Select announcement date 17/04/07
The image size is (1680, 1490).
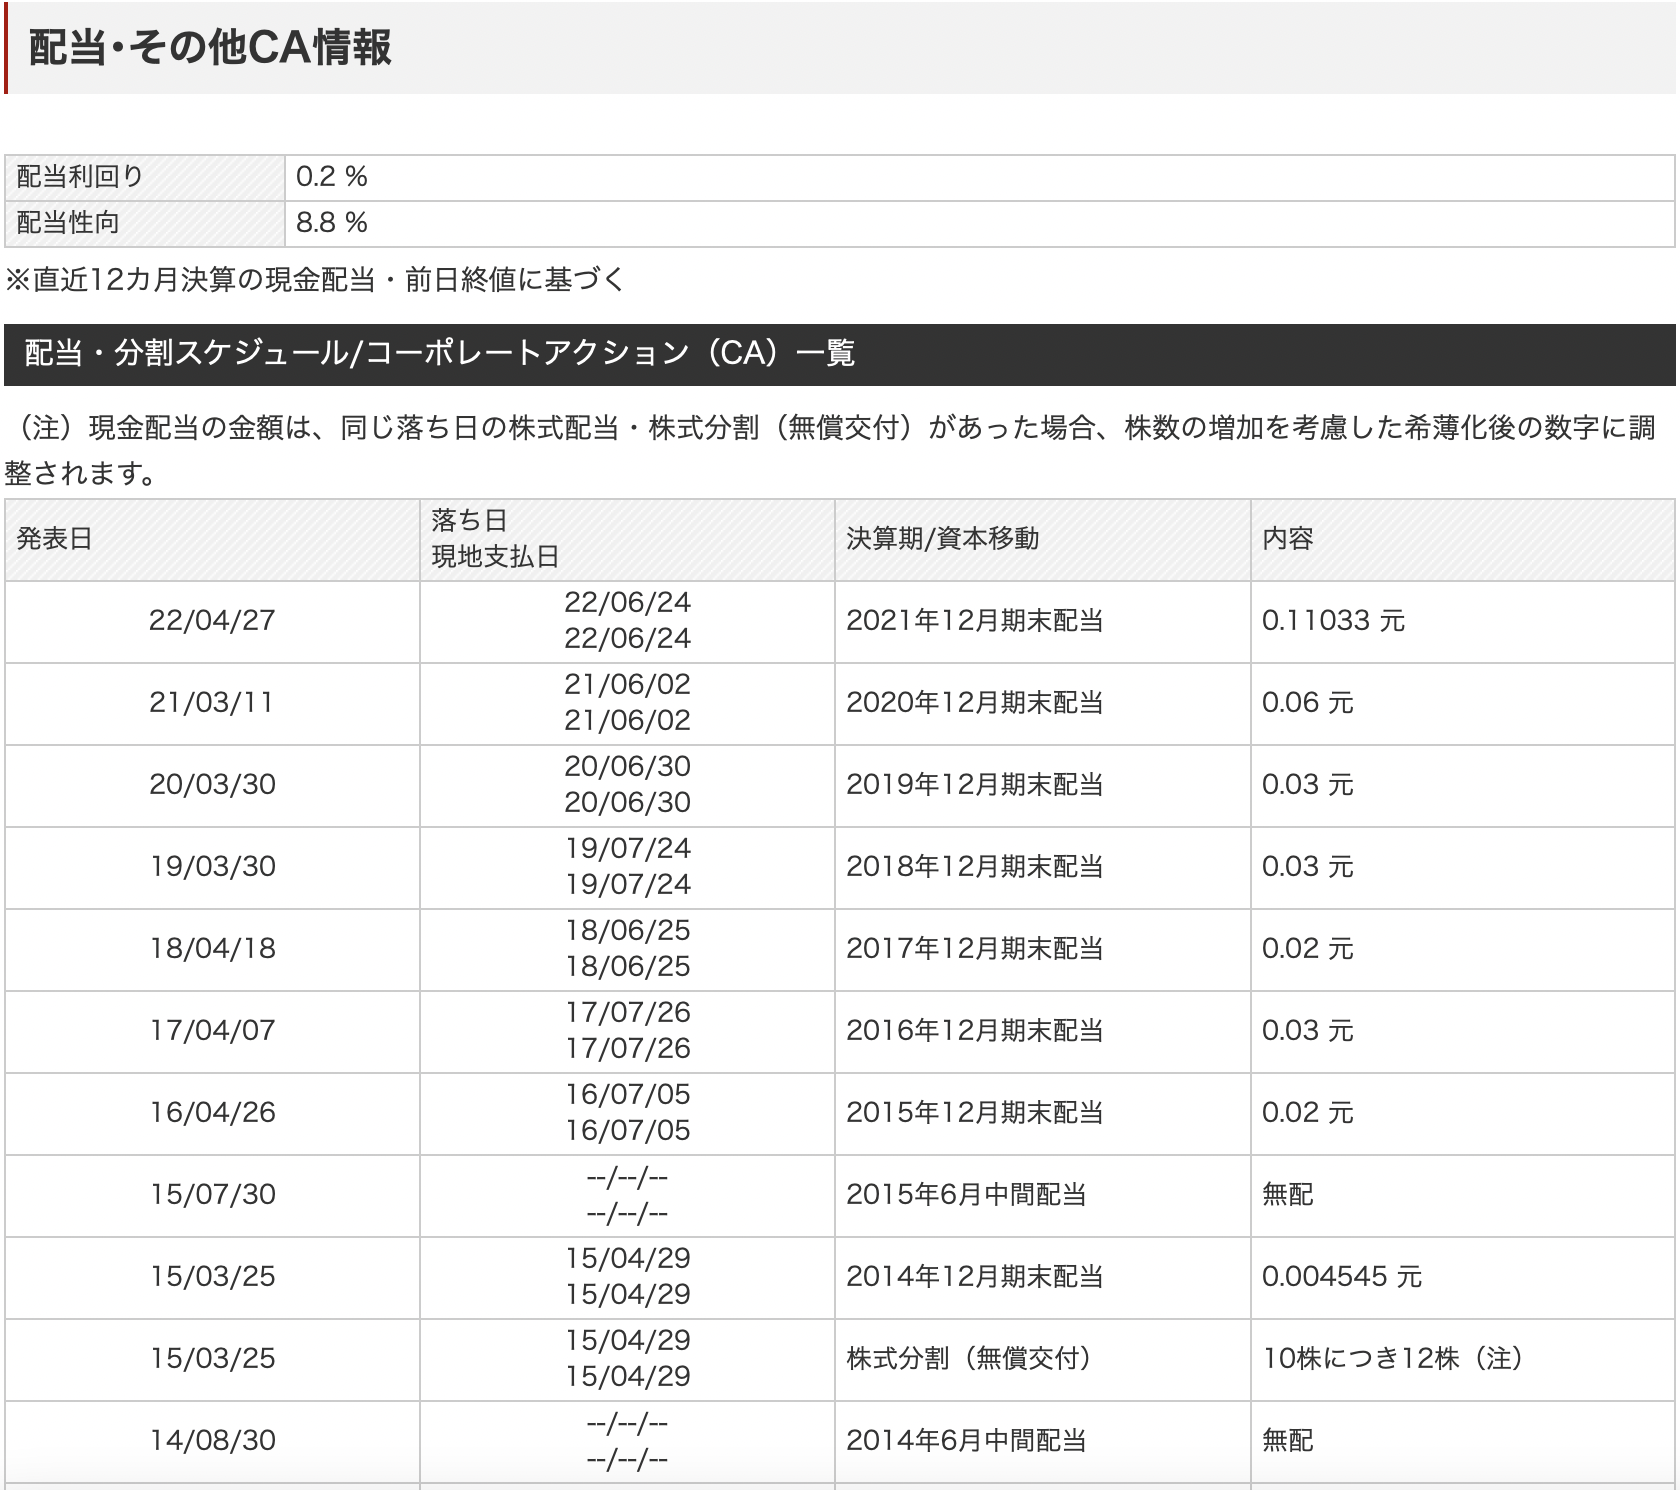coord(212,1031)
